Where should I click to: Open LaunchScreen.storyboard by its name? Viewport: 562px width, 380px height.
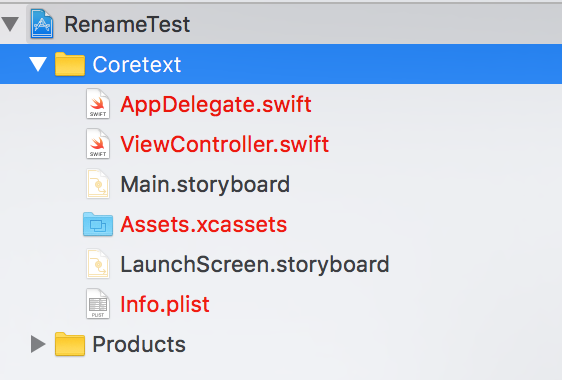(255, 265)
